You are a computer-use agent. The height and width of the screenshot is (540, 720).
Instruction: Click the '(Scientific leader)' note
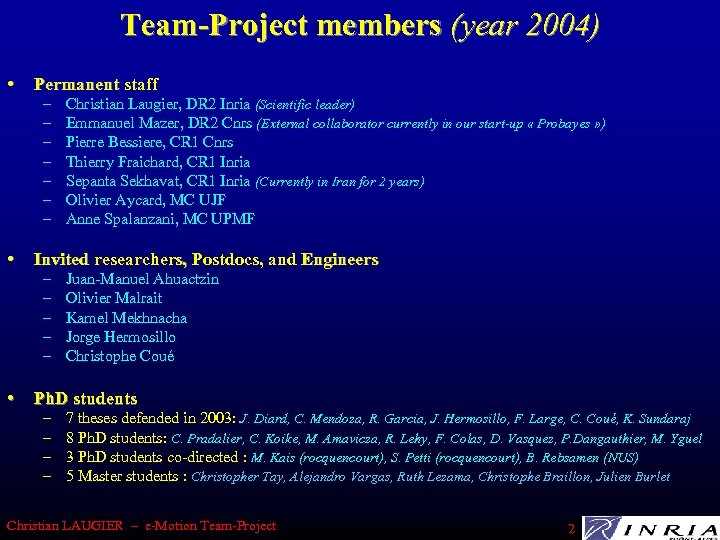click(305, 105)
